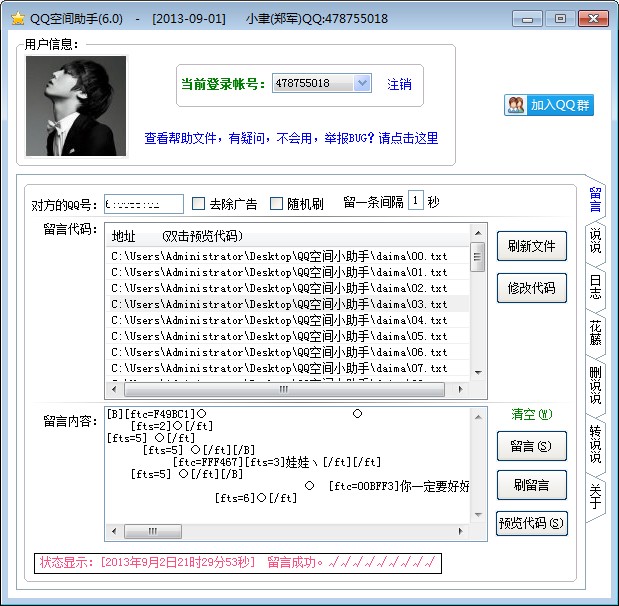Click the message content scroll-left arrow
The image size is (619, 606).
click(x=114, y=531)
